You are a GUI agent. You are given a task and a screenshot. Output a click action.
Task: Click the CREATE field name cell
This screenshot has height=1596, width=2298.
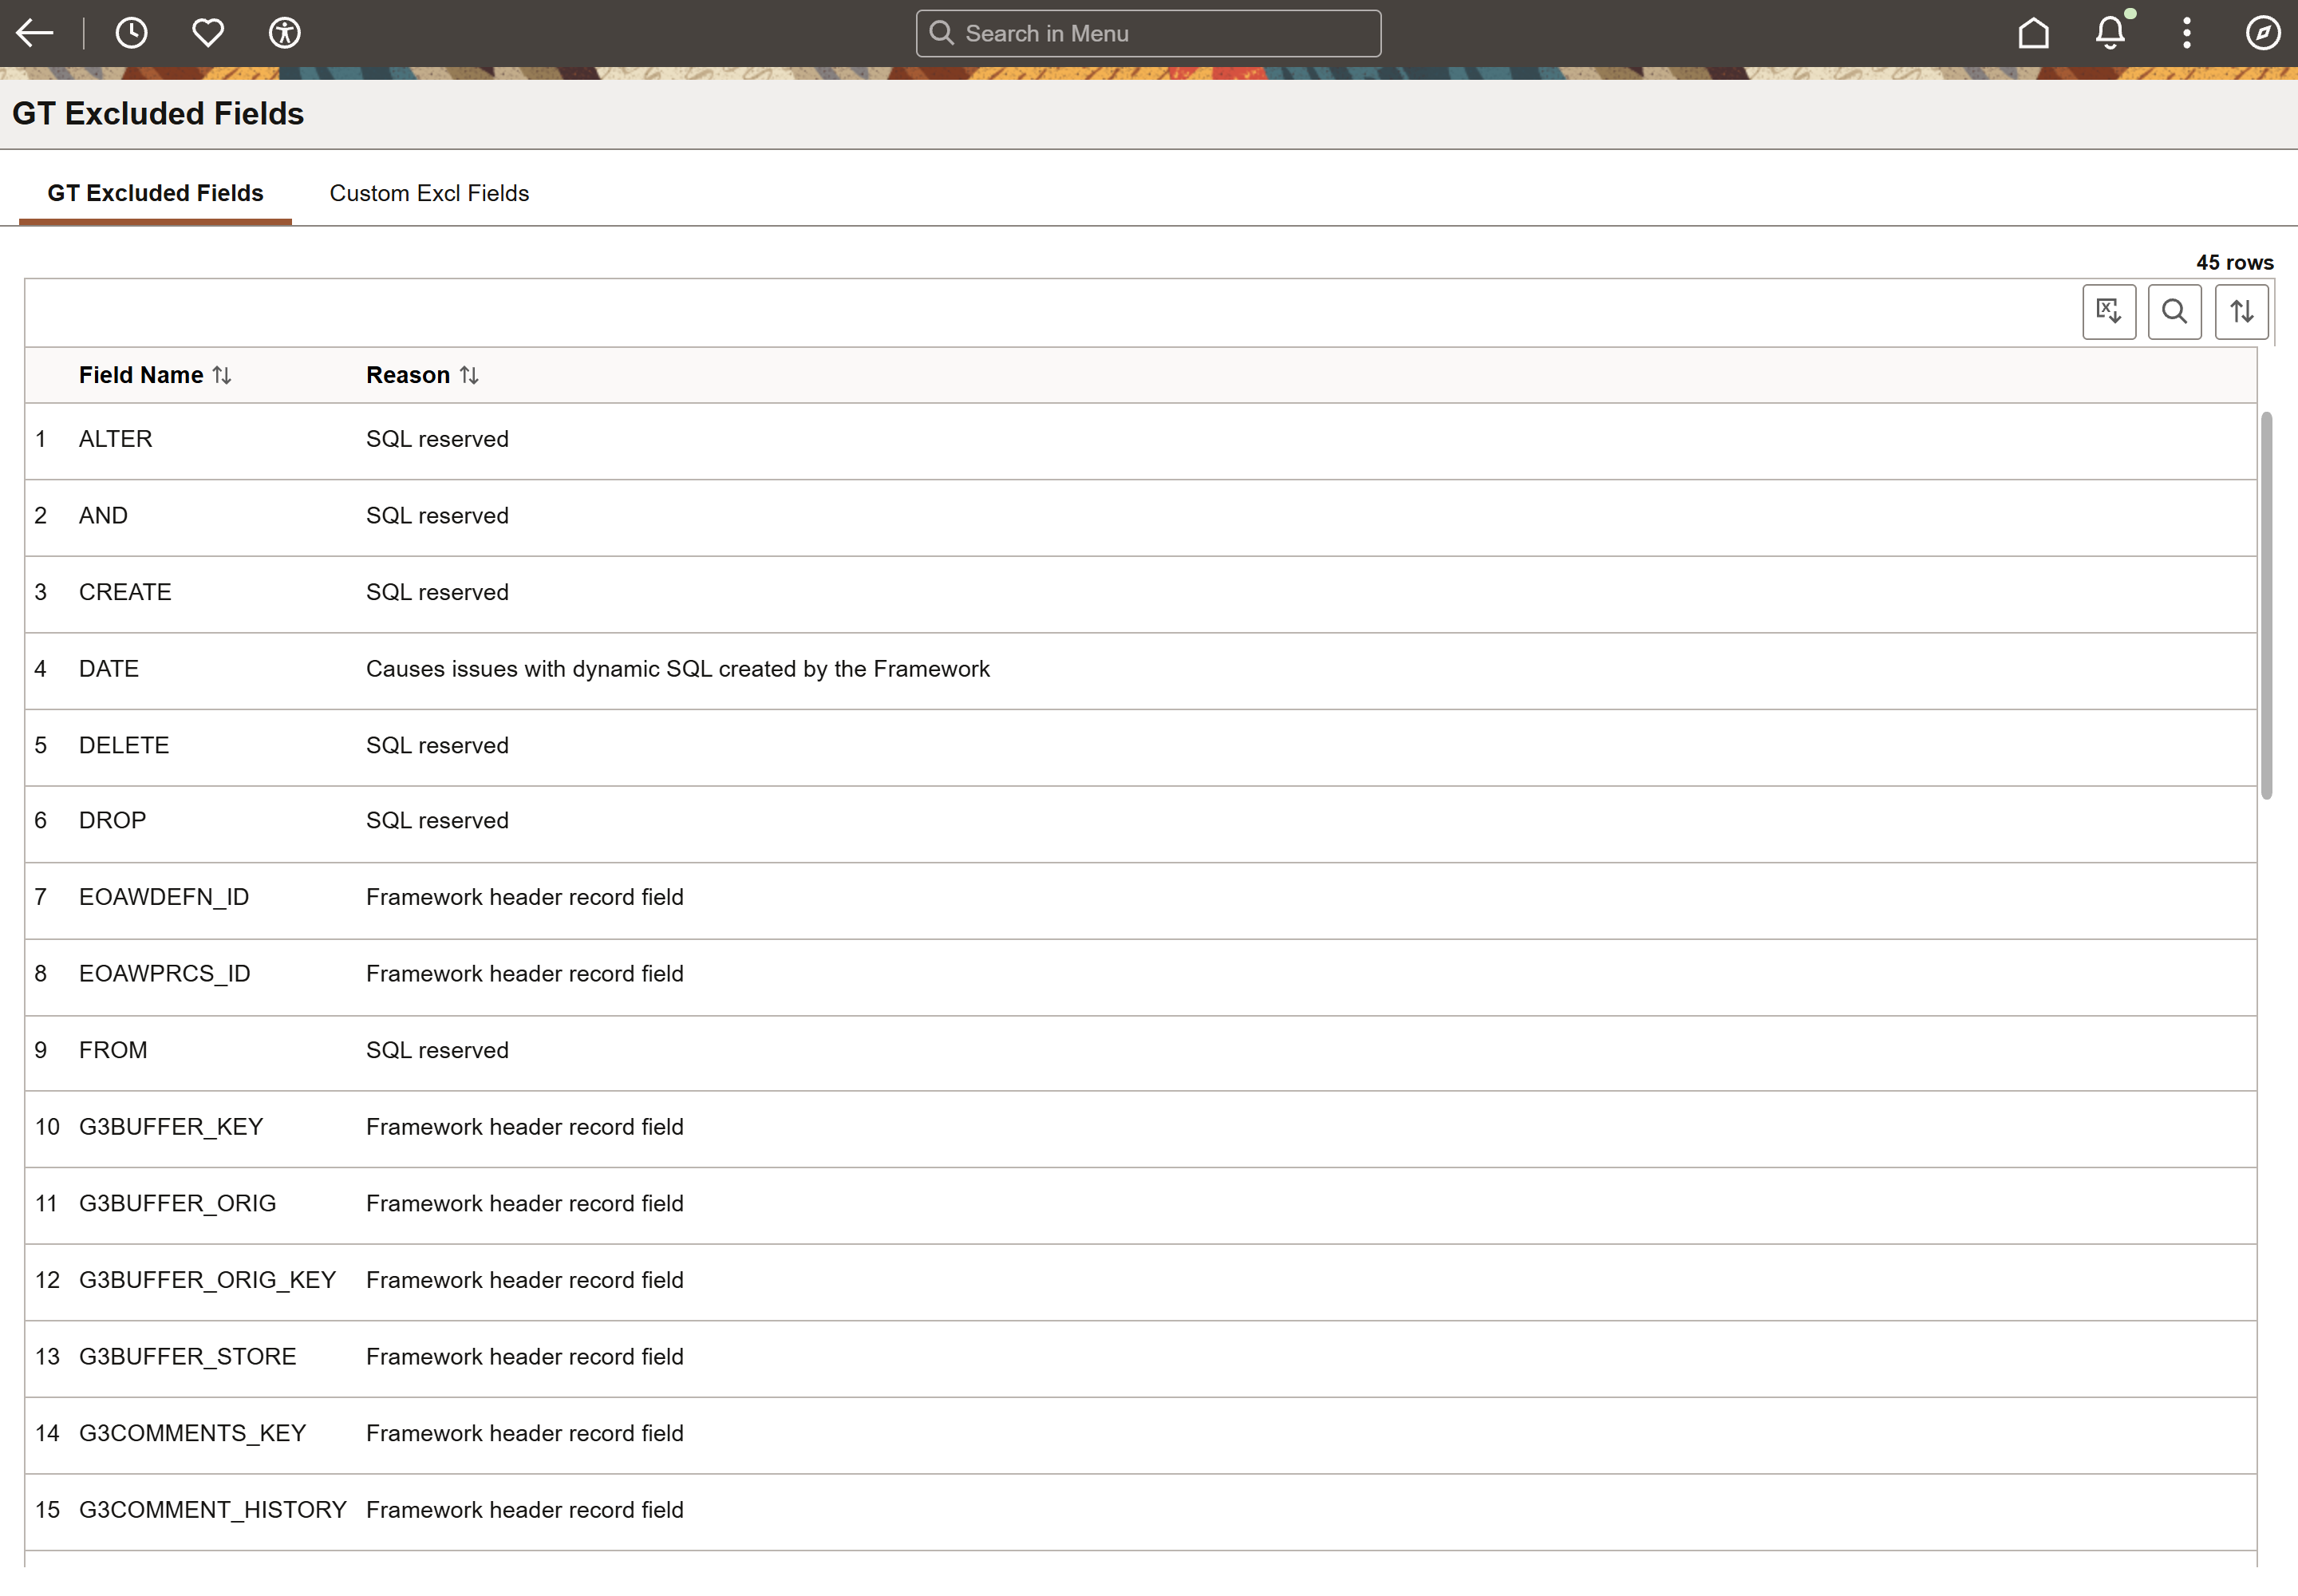(126, 592)
